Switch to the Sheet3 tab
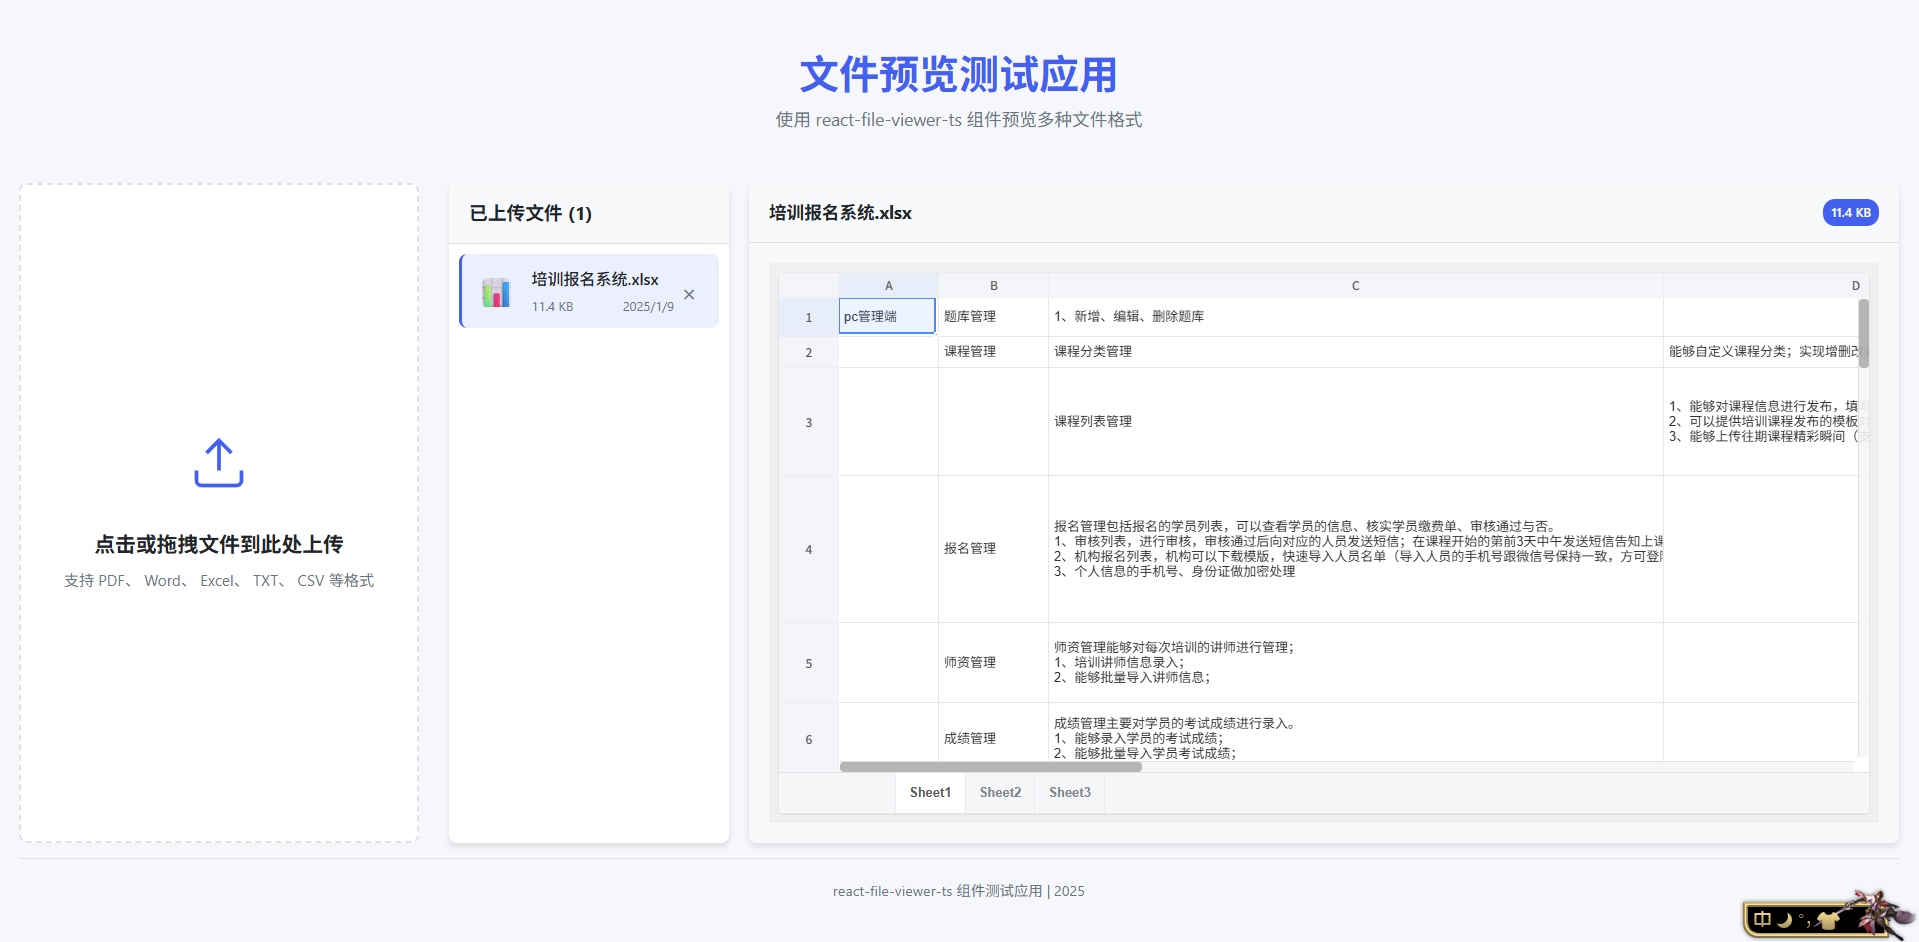 [1068, 792]
